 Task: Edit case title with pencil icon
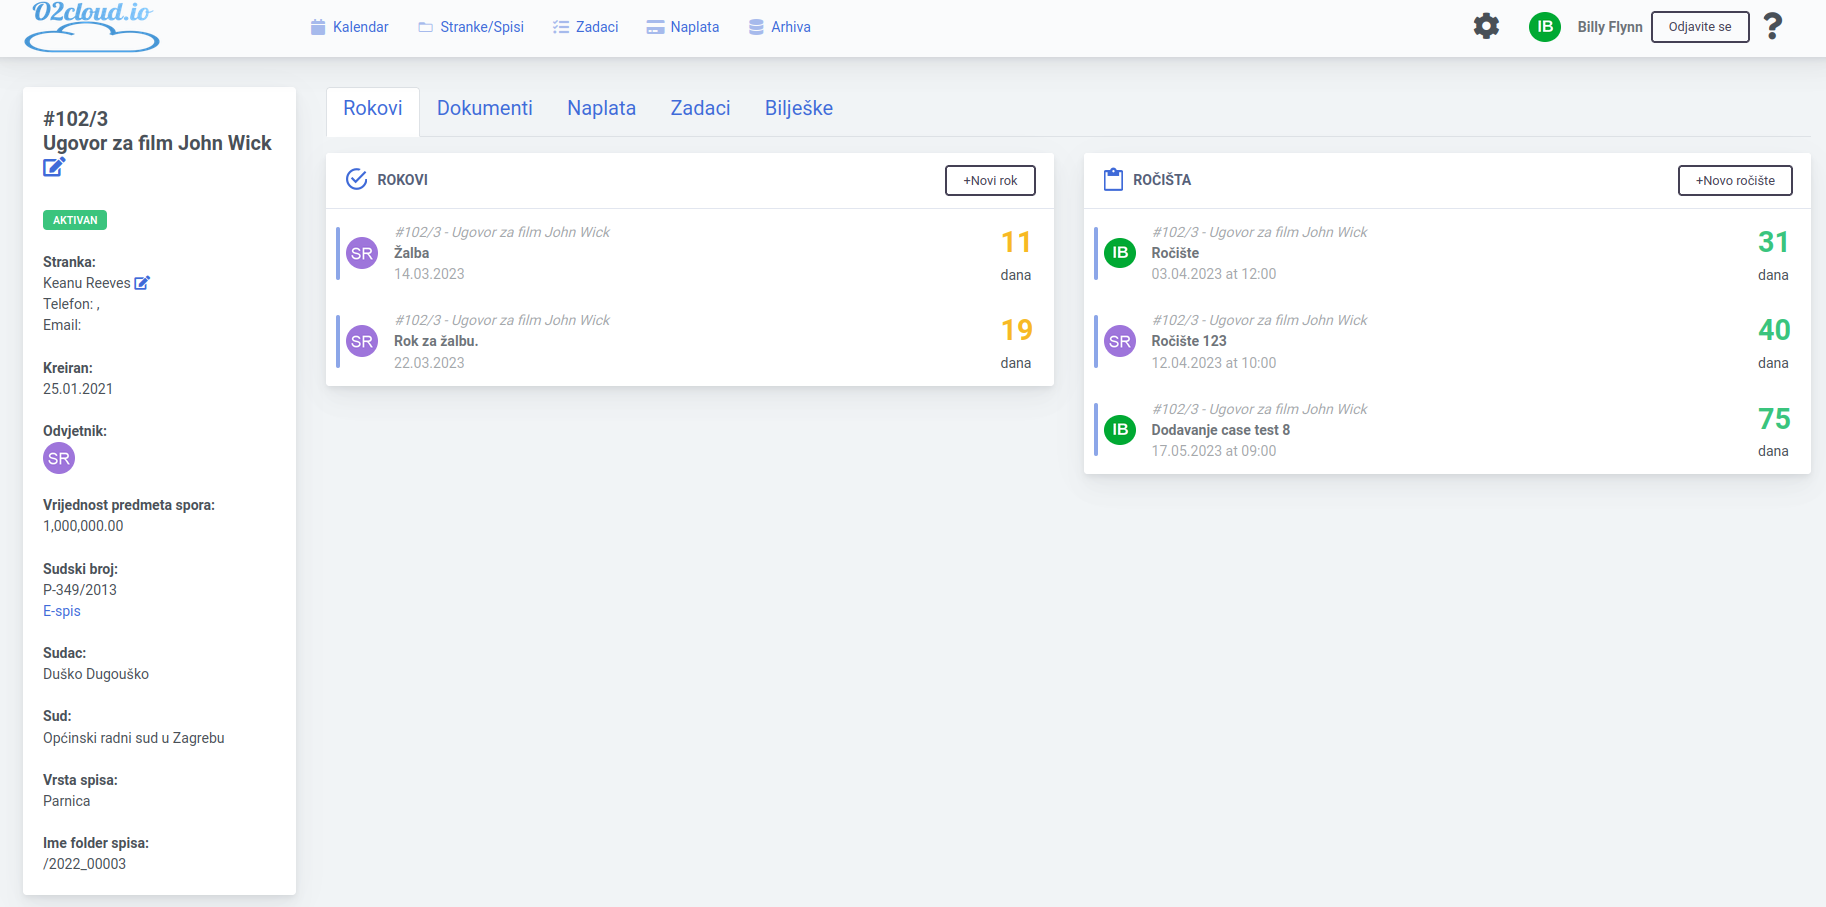click(54, 167)
